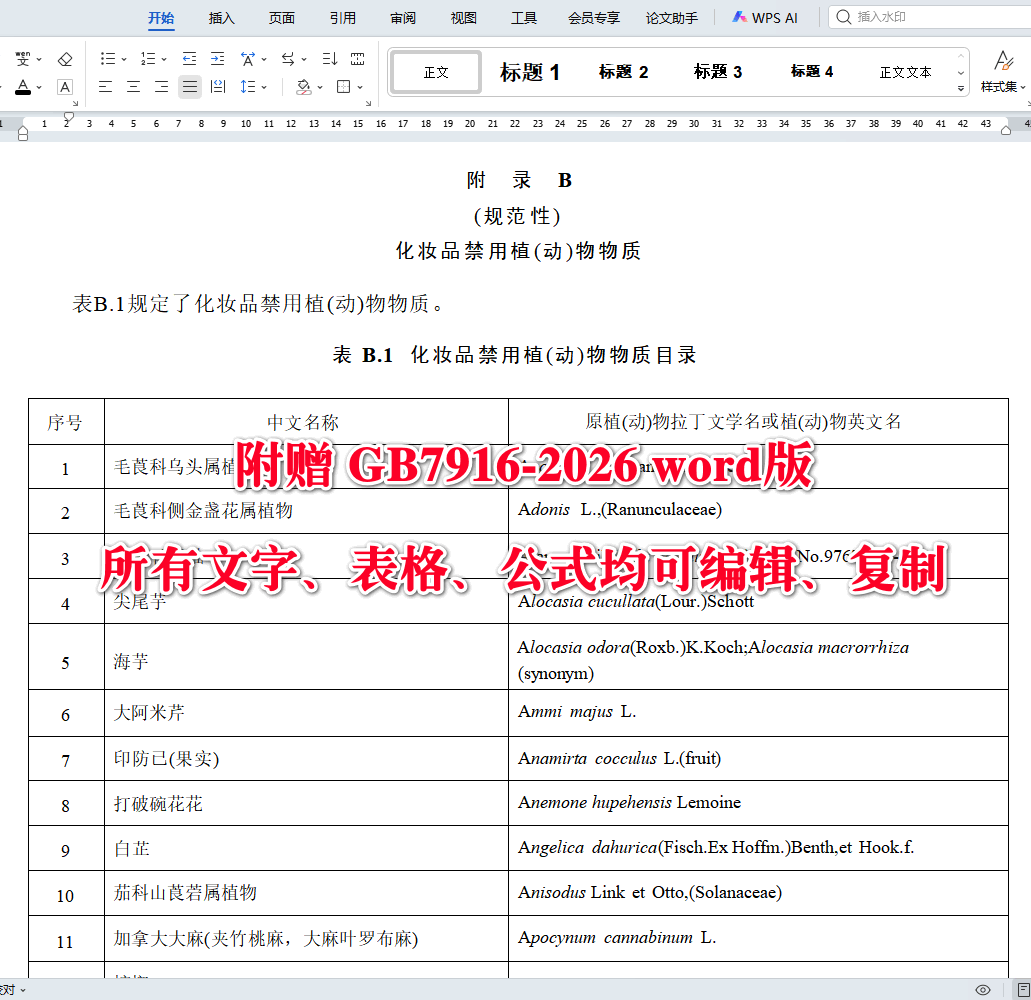Toggle justify alignment

[x=190, y=87]
